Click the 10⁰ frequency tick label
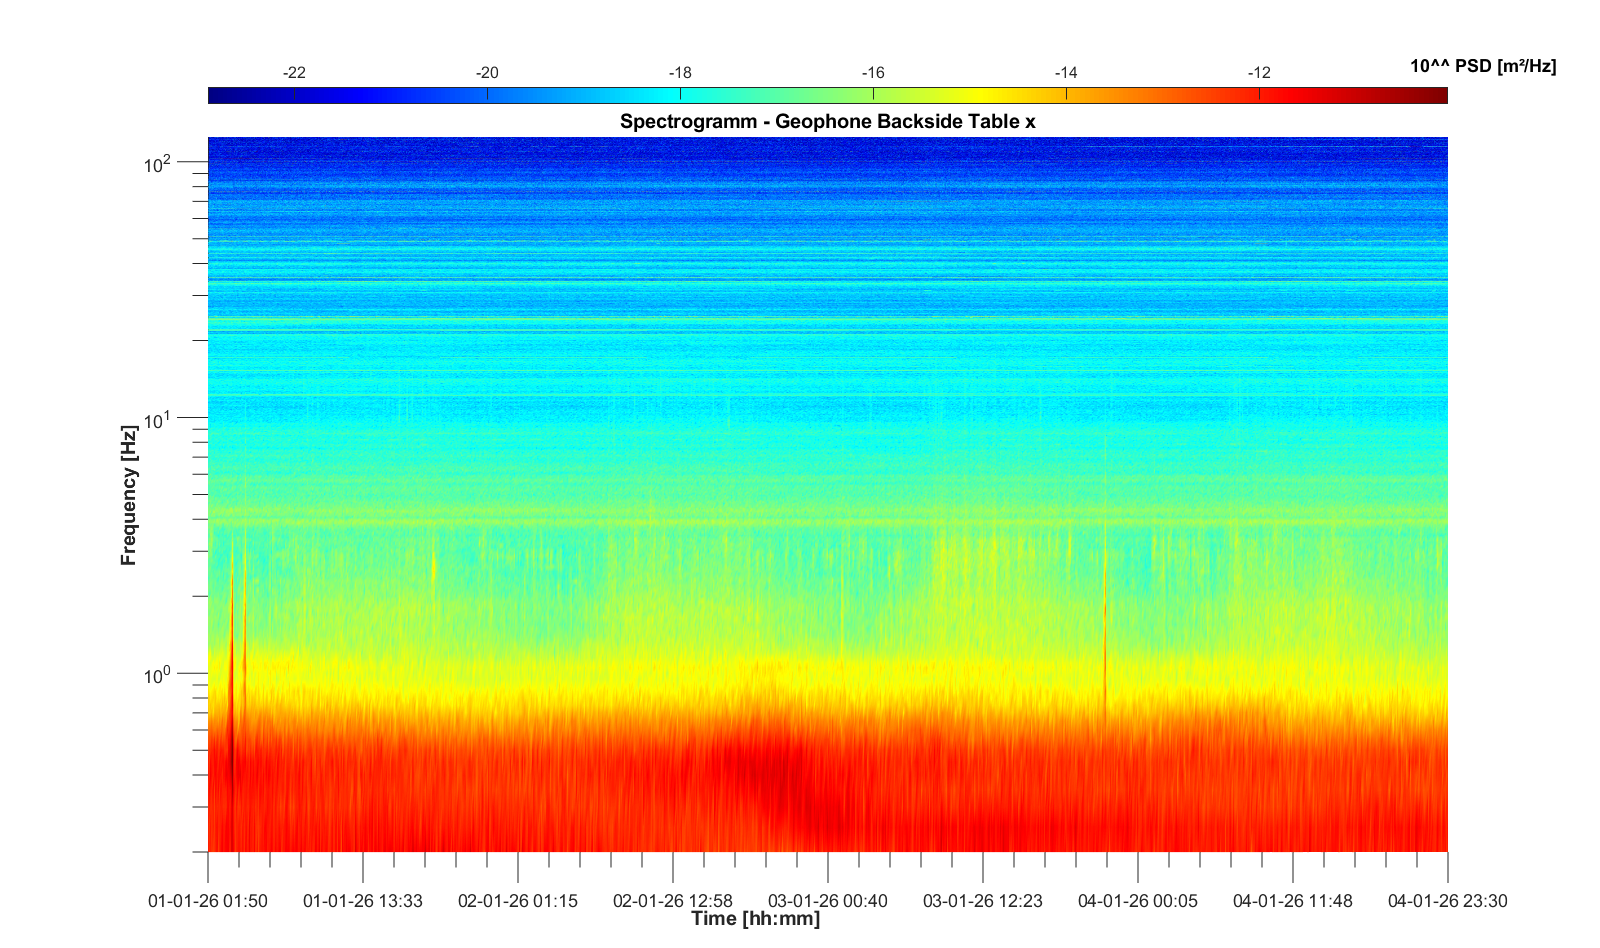The image size is (1600, 948). click(x=158, y=676)
